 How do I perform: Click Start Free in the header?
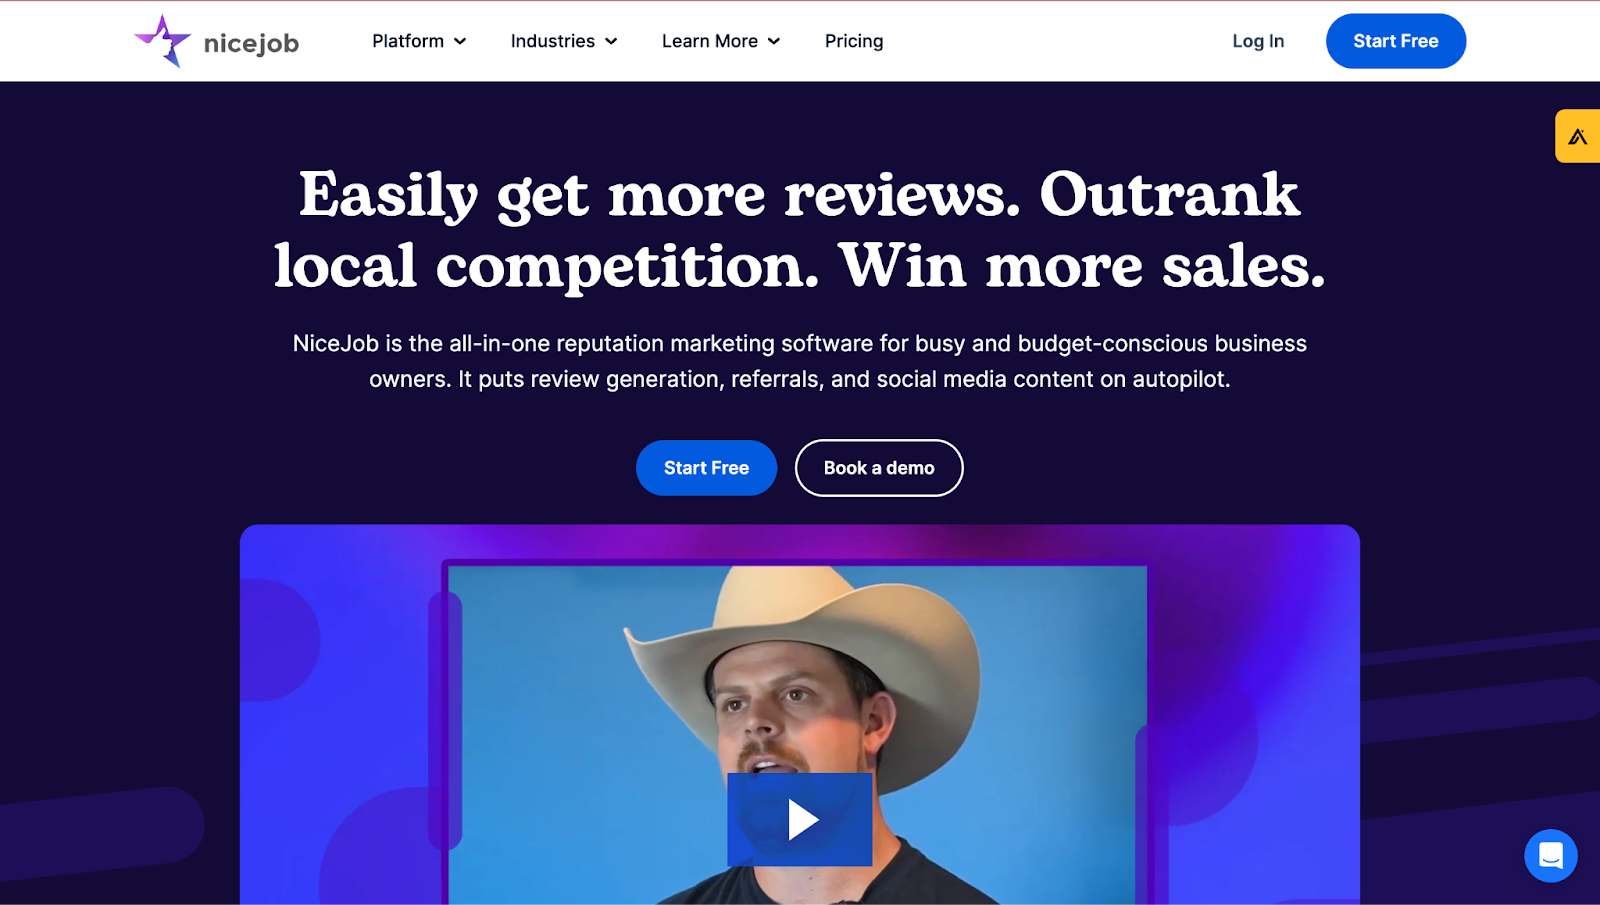1396,41
